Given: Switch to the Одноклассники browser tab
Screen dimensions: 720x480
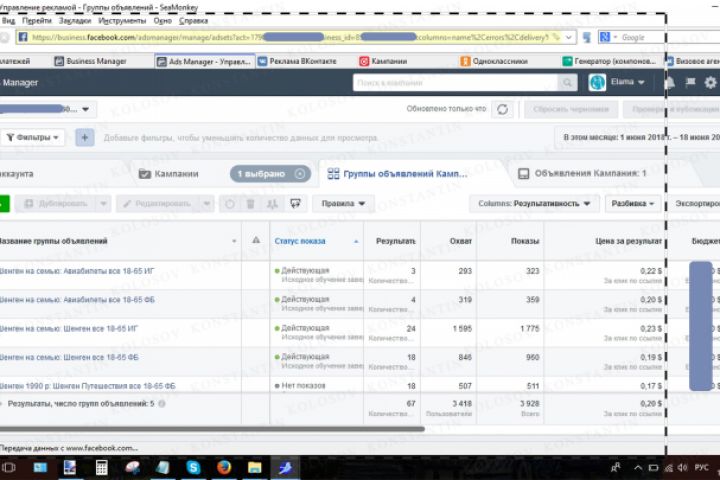Looking at the screenshot, I should pos(494,61).
